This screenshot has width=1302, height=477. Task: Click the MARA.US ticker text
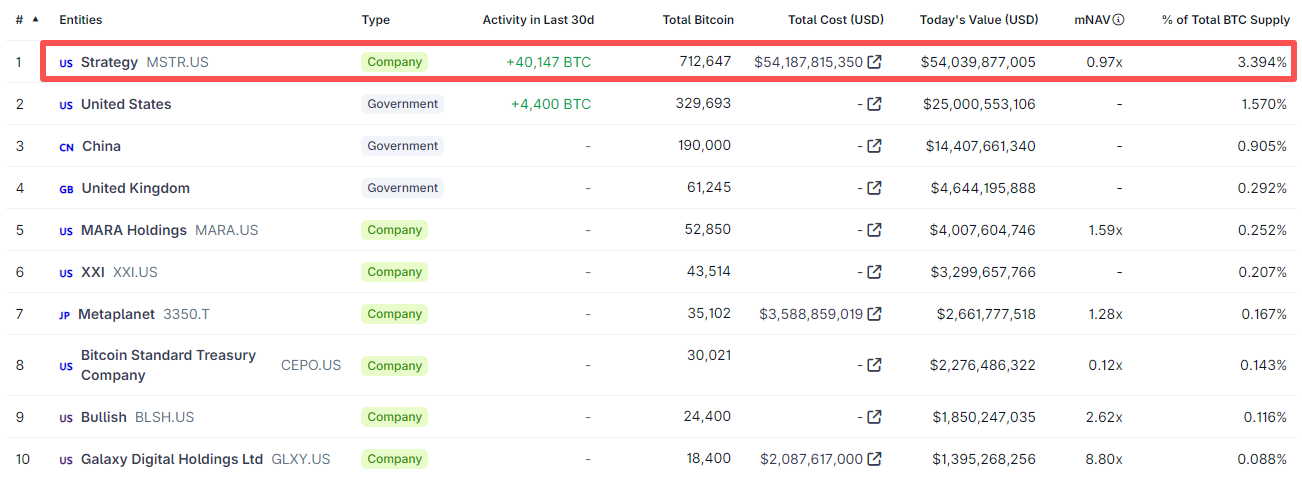click(x=227, y=230)
